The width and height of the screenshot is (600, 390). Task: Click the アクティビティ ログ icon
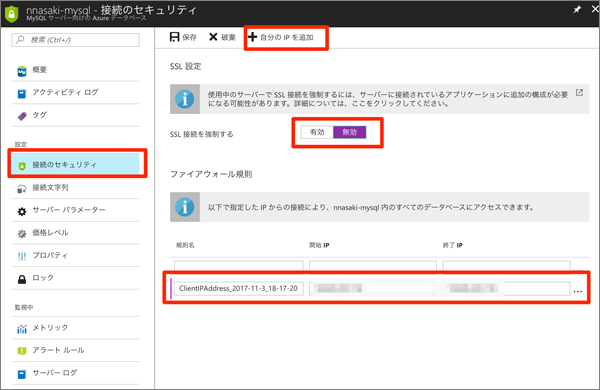[x=22, y=93]
